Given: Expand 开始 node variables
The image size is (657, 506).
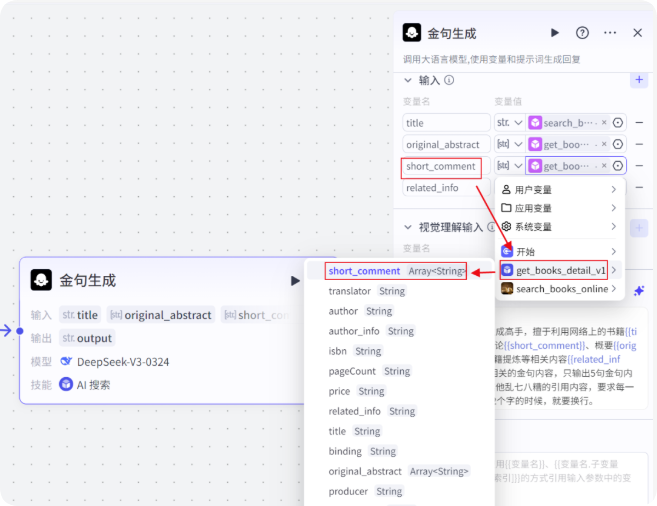Looking at the screenshot, I should (x=559, y=251).
